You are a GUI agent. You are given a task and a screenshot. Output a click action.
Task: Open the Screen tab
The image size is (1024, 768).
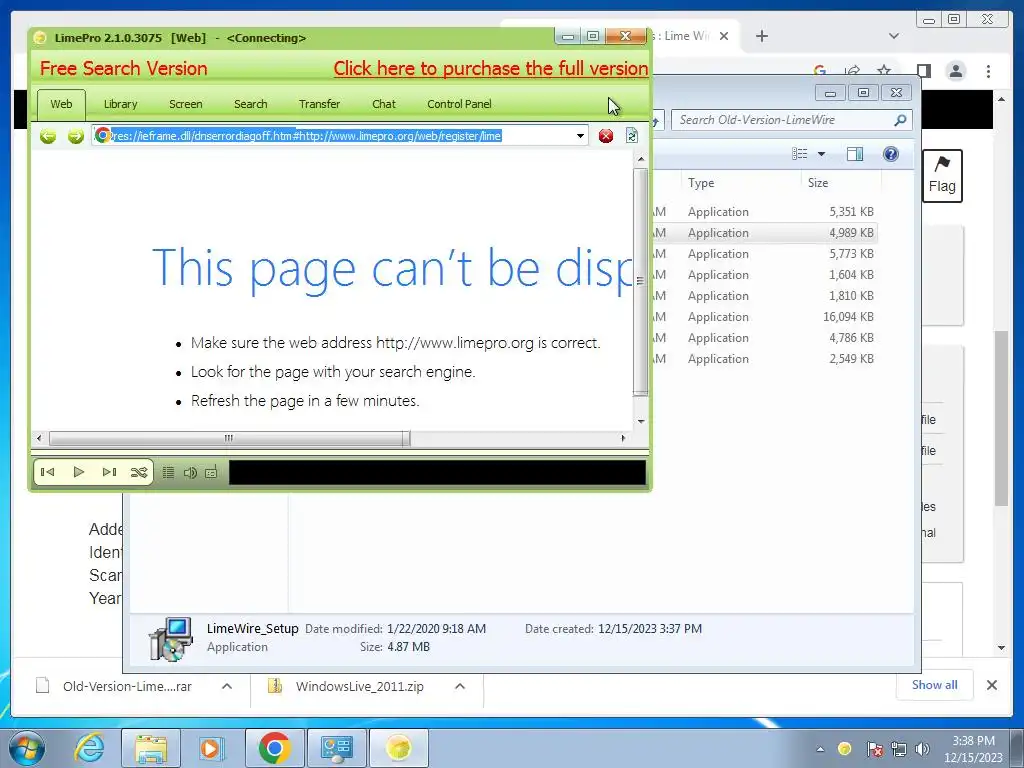(185, 104)
